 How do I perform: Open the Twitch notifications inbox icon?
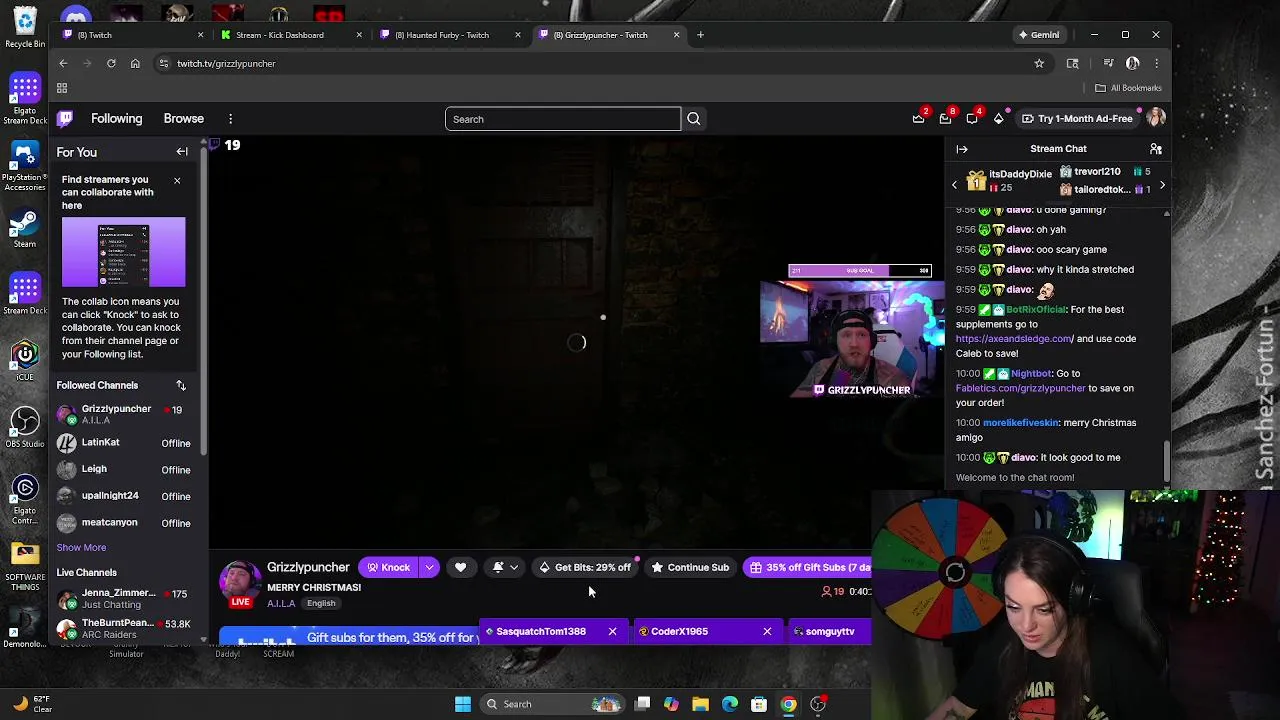[x=946, y=118]
